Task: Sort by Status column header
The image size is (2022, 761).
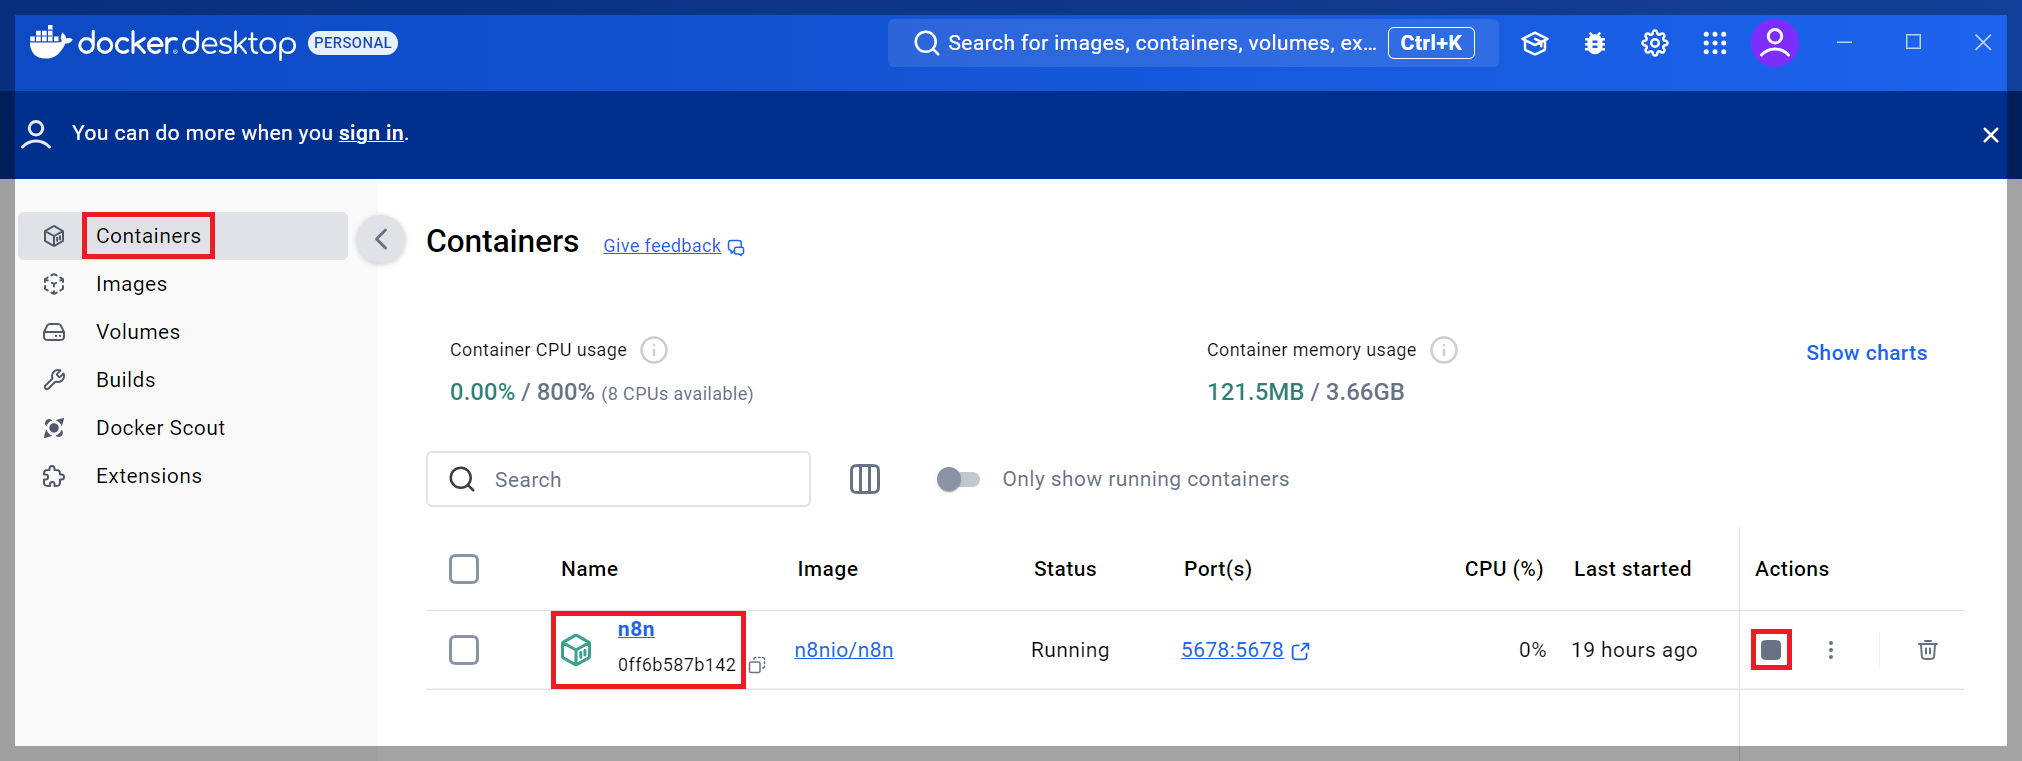Action: pos(1065,569)
